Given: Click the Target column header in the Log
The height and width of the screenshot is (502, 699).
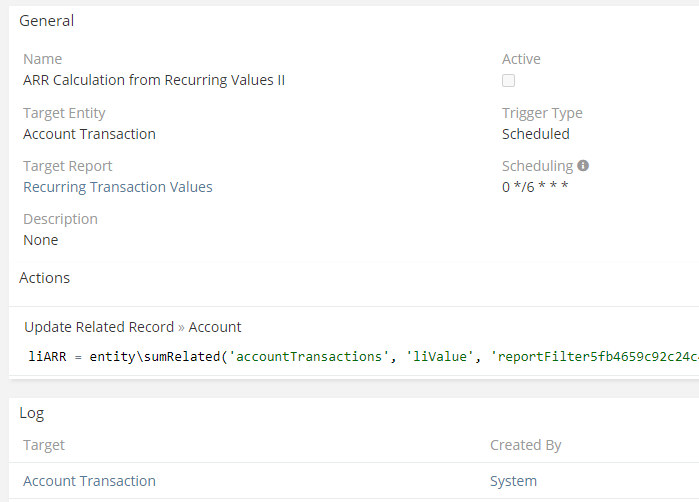Looking at the screenshot, I should coord(44,445).
